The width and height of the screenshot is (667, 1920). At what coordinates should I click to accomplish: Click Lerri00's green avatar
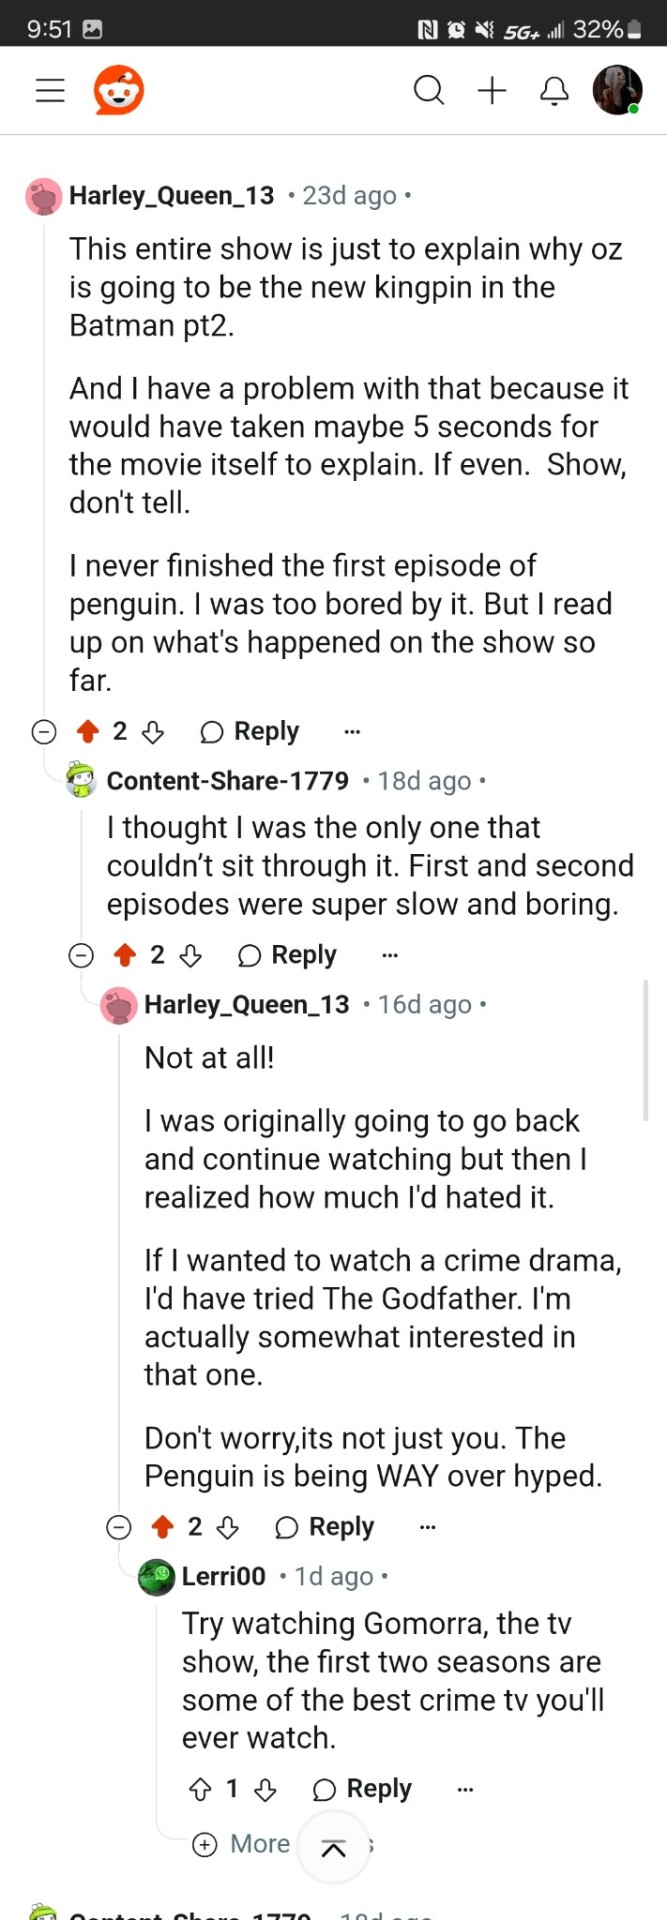(156, 1577)
